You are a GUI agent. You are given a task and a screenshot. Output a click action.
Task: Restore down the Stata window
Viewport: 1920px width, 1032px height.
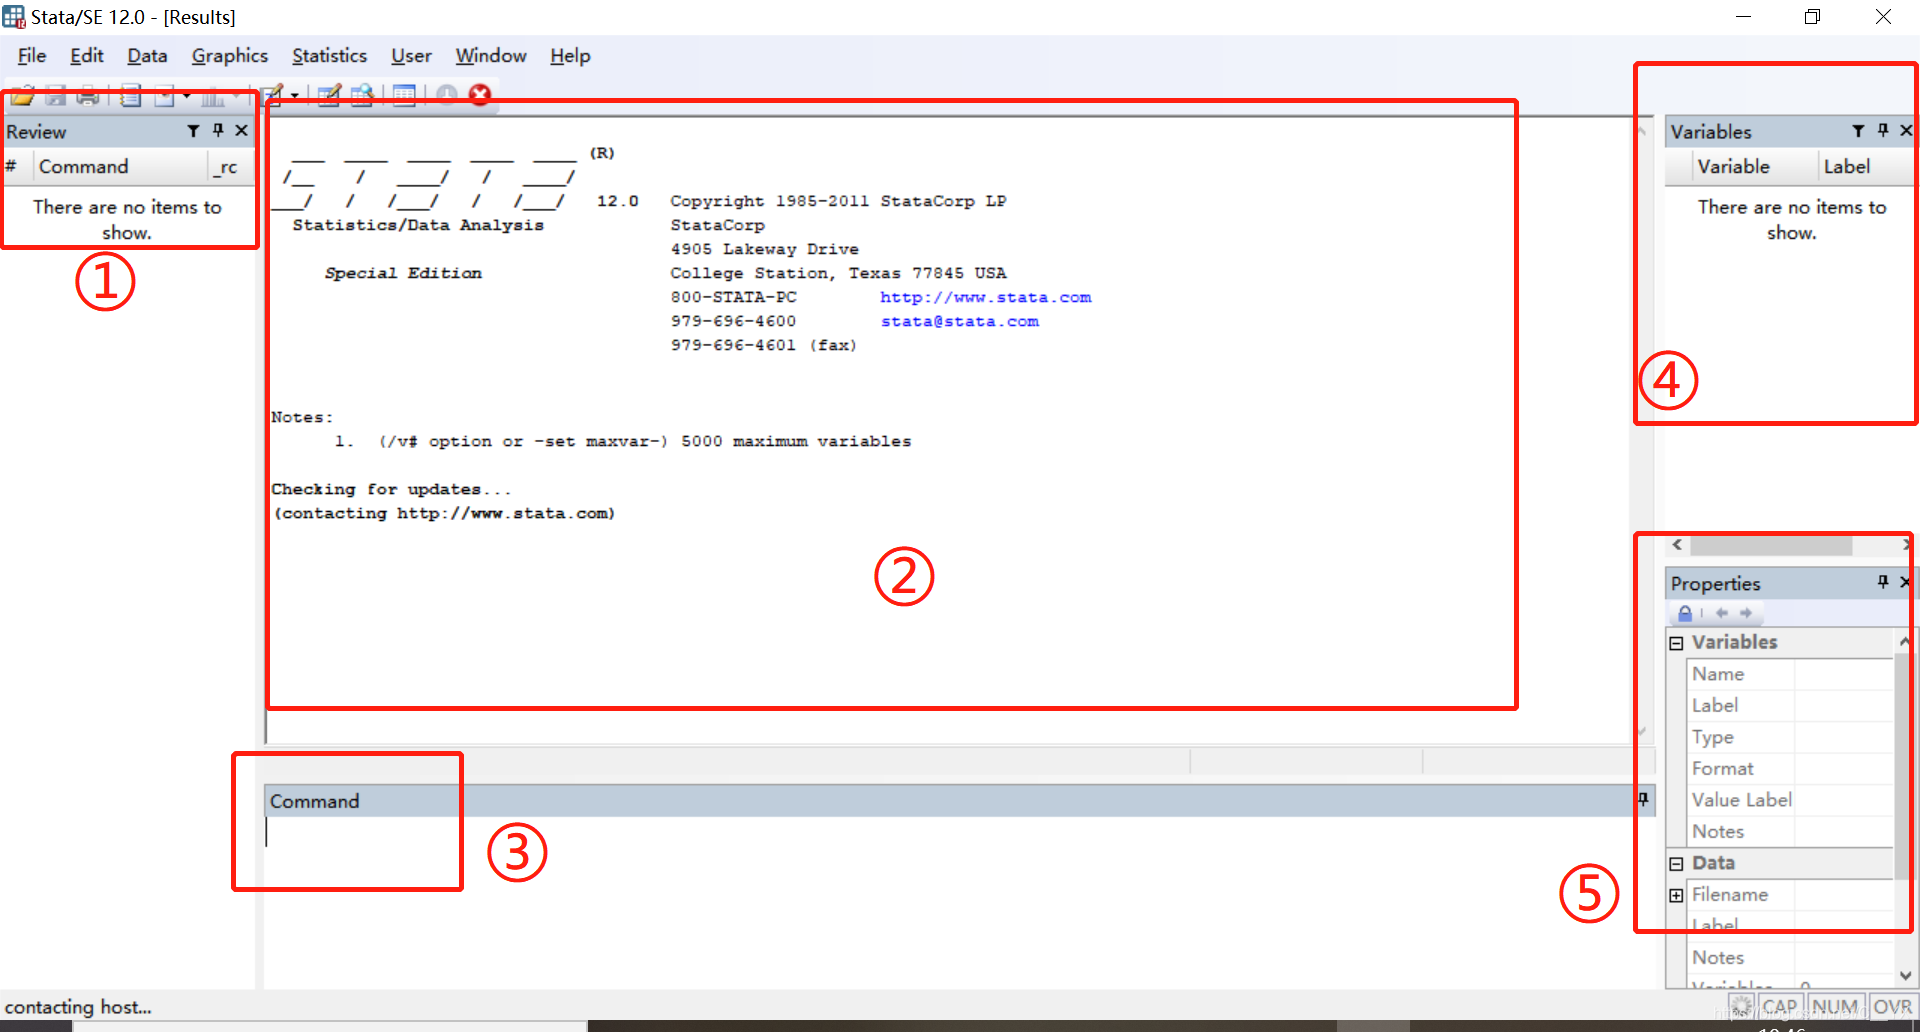(x=1812, y=17)
